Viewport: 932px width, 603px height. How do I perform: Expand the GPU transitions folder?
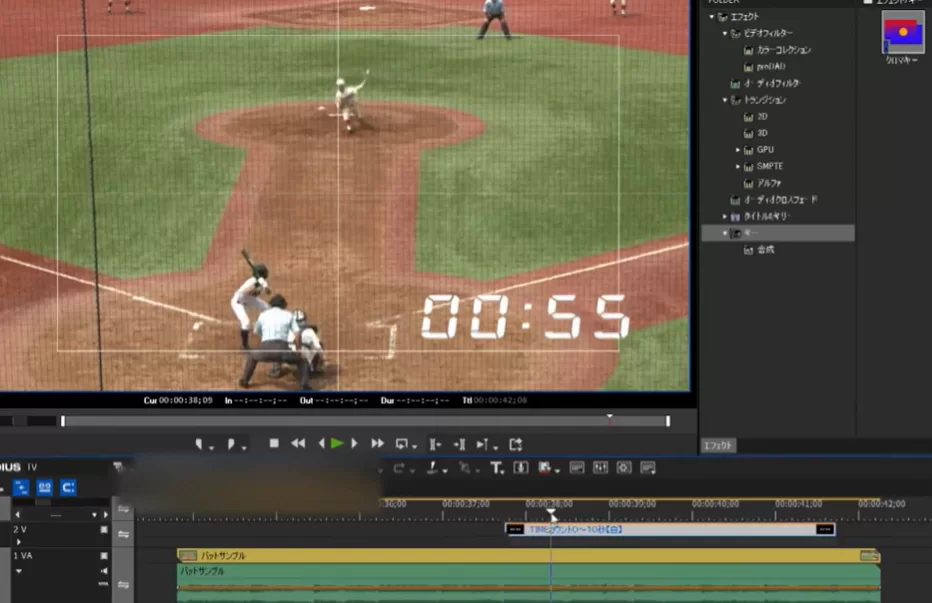(738, 150)
